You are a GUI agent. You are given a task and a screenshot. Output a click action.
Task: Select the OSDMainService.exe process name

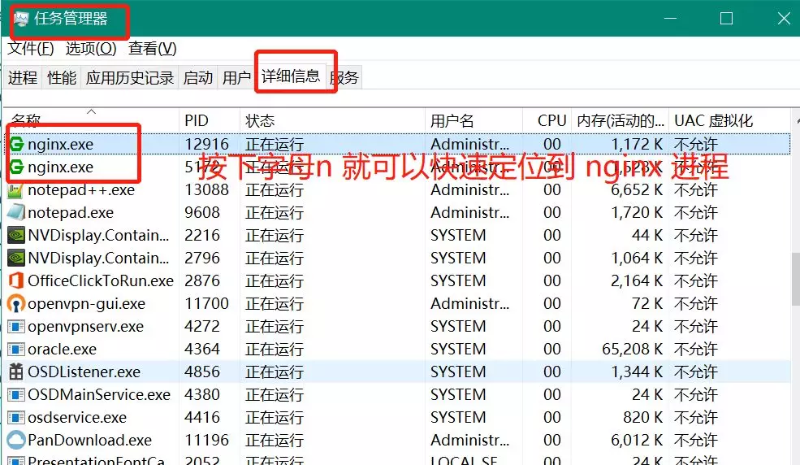[99, 395]
